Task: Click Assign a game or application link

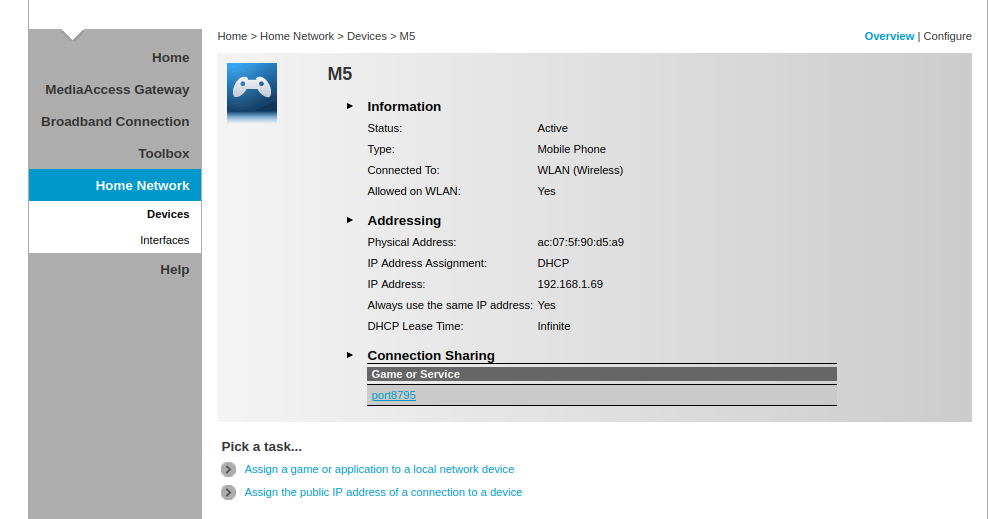Action: click(x=379, y=469)
